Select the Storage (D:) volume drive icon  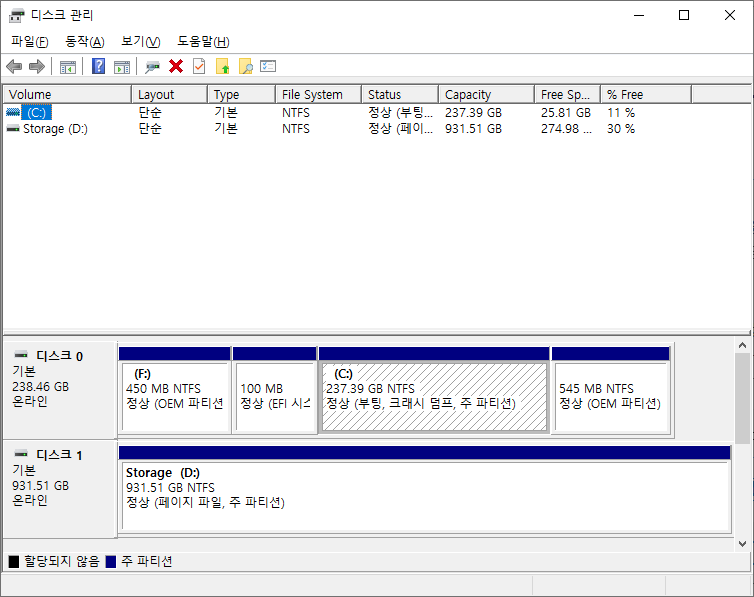point(13,129)
